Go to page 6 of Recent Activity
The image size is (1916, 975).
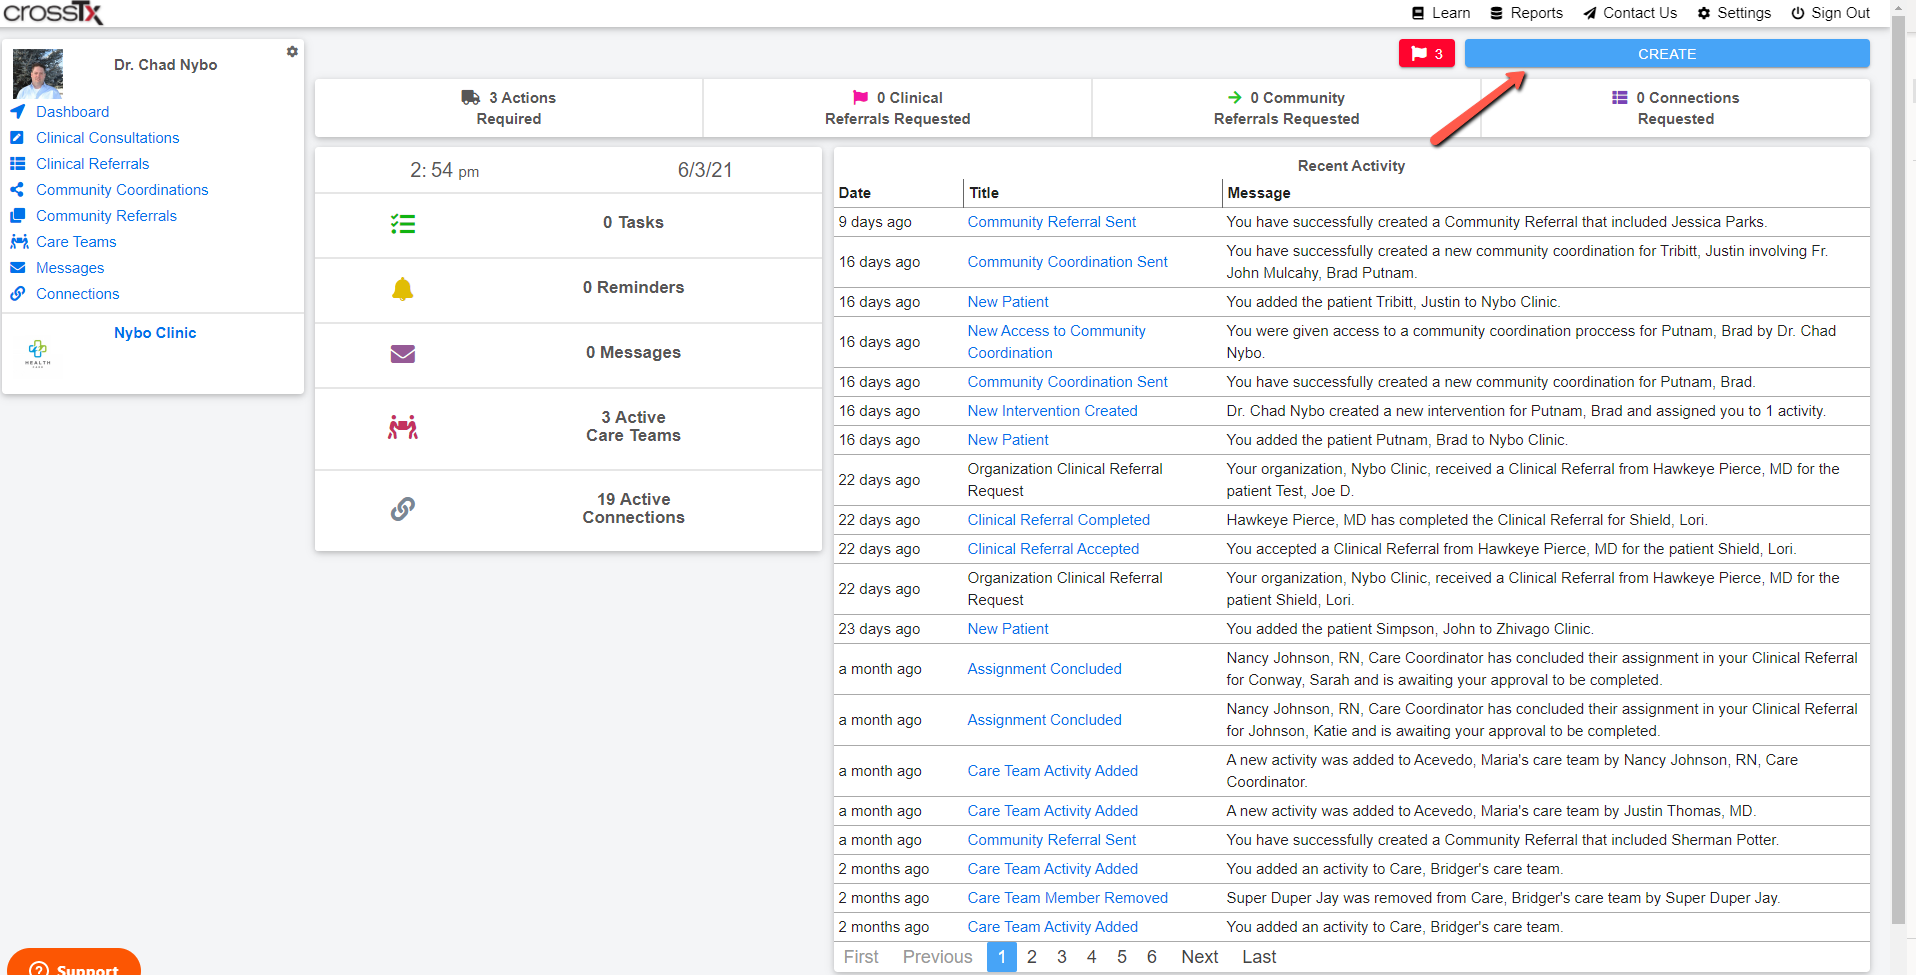click(x=1152, y=957)
